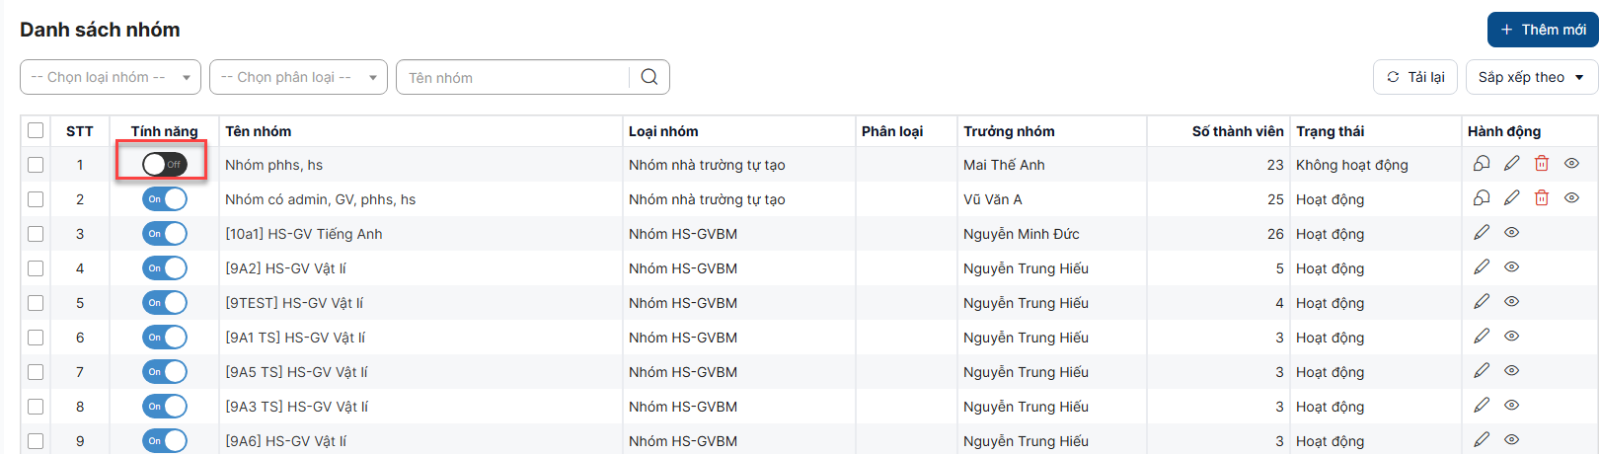Click the 'Thêm mới' button
1600x454 pixels.
pos(1542,30)
